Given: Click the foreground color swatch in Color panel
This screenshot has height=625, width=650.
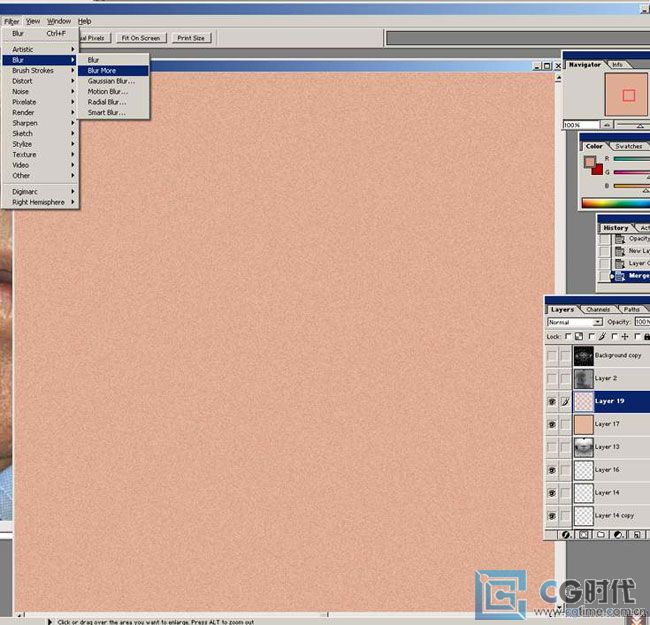Looking at the screenshot, I should tap(589, 159).
